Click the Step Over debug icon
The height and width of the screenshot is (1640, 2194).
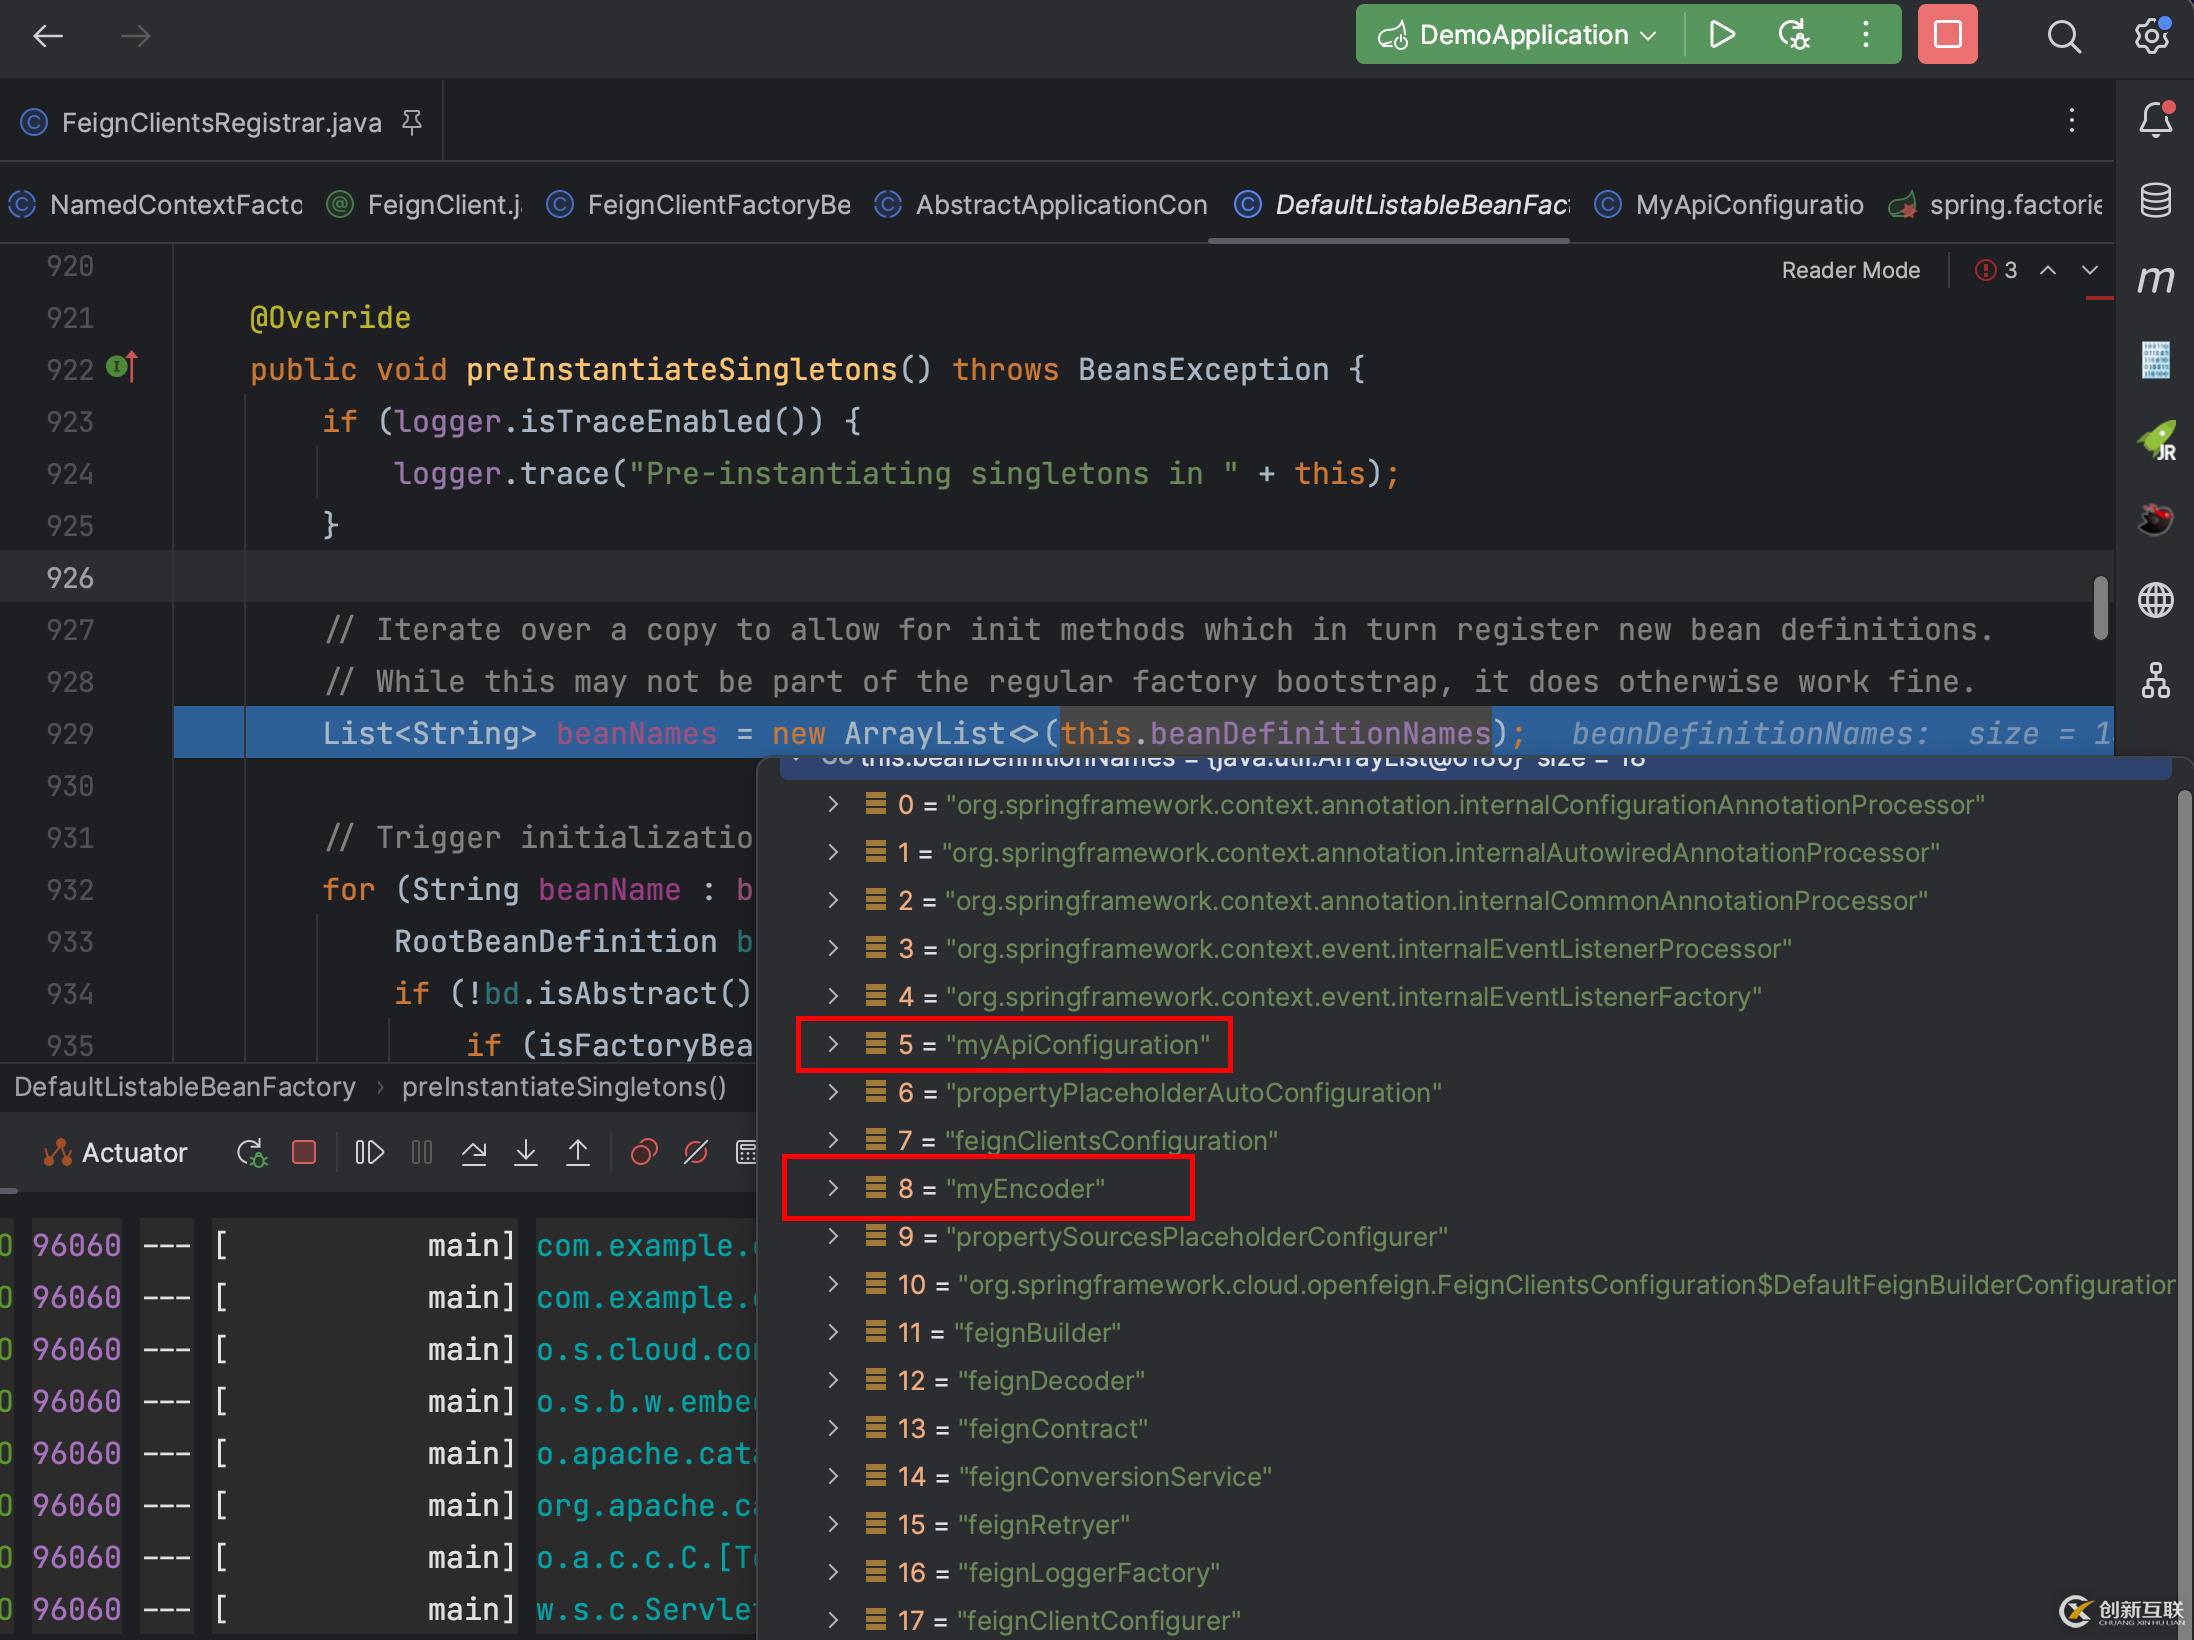tap(474, 1153)
